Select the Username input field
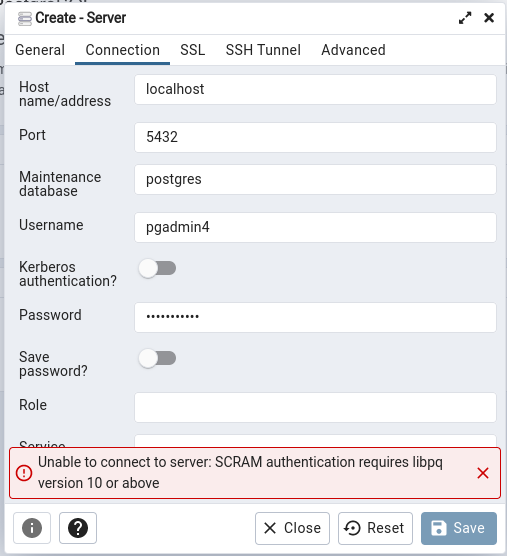The image size is (507, 556). click(x=315, y=227)
